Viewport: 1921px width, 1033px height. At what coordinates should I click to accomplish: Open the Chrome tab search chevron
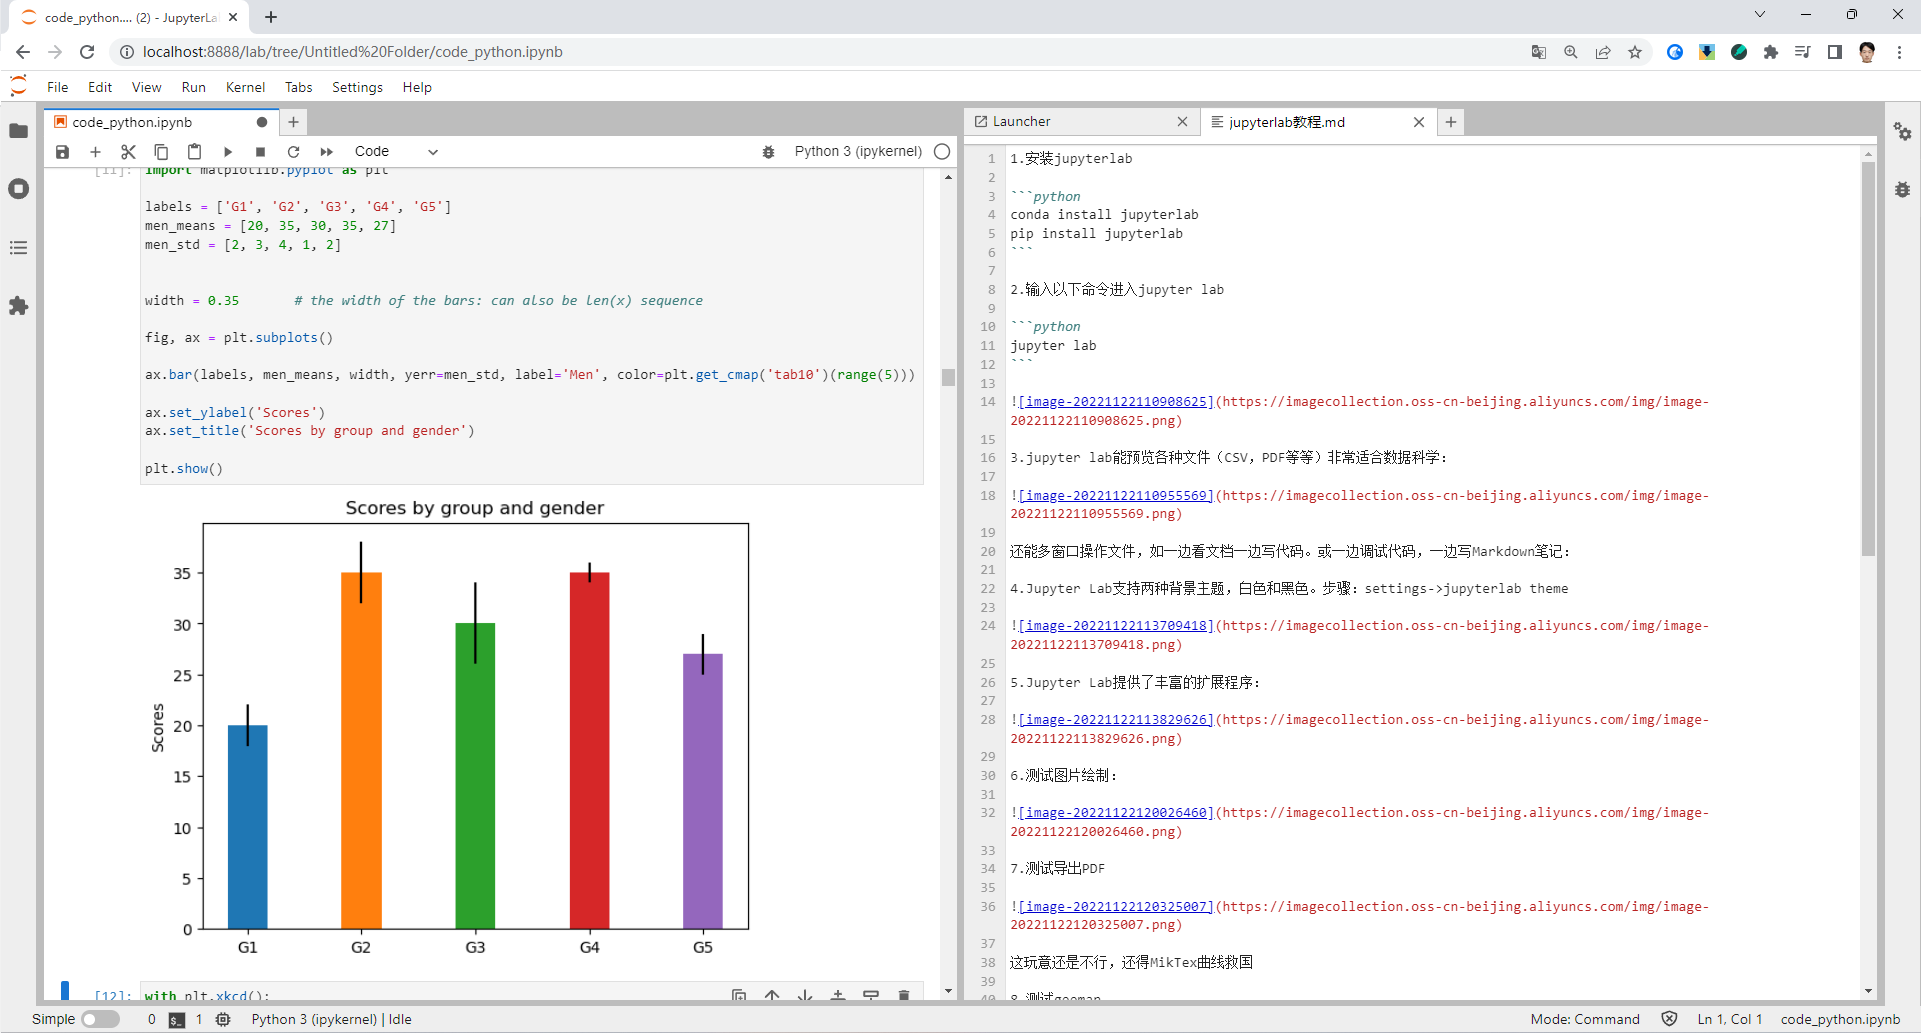[1760, 15]
